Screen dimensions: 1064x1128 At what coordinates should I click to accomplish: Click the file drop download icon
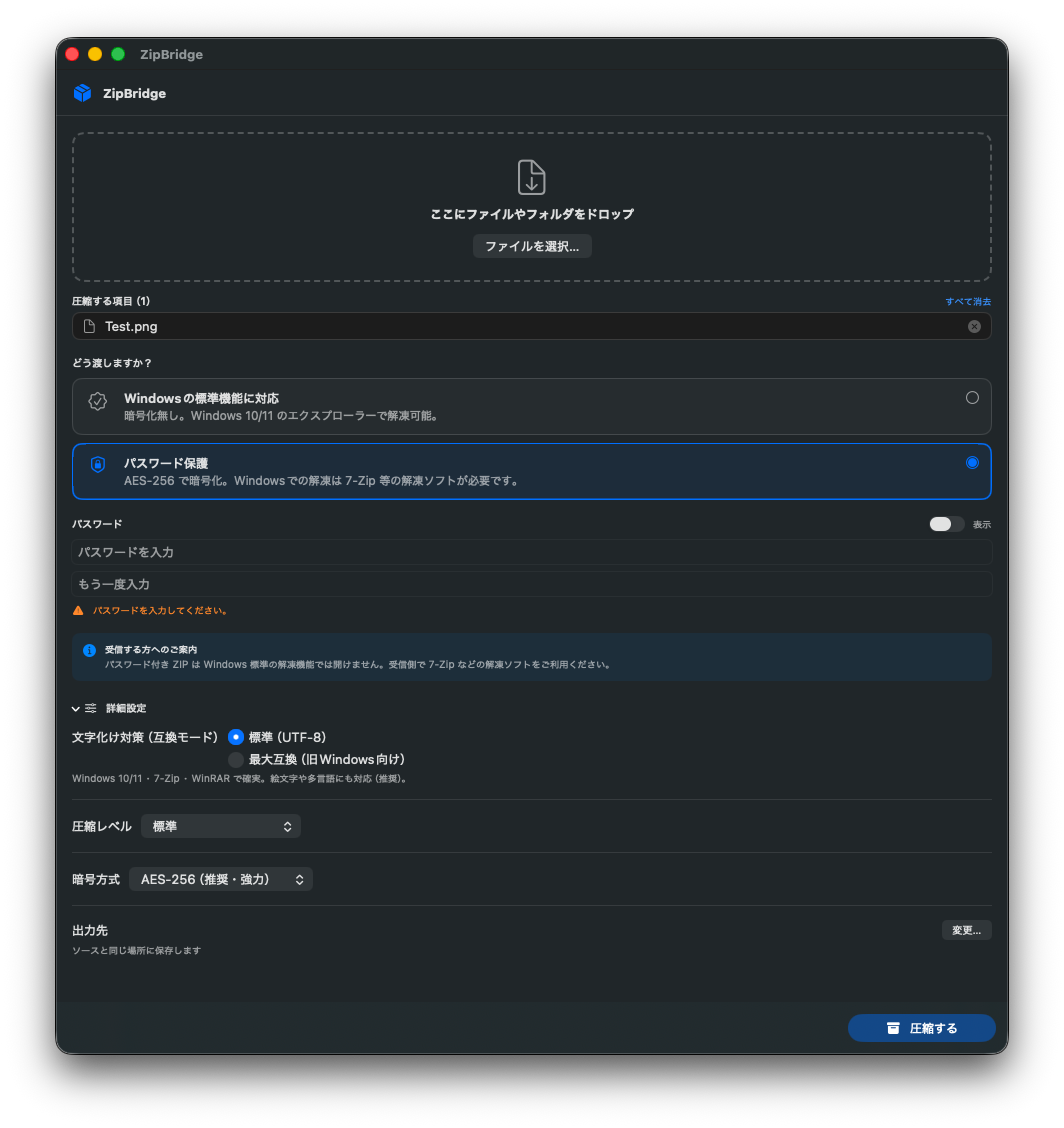pyautogui.click(x=532, y=177)
